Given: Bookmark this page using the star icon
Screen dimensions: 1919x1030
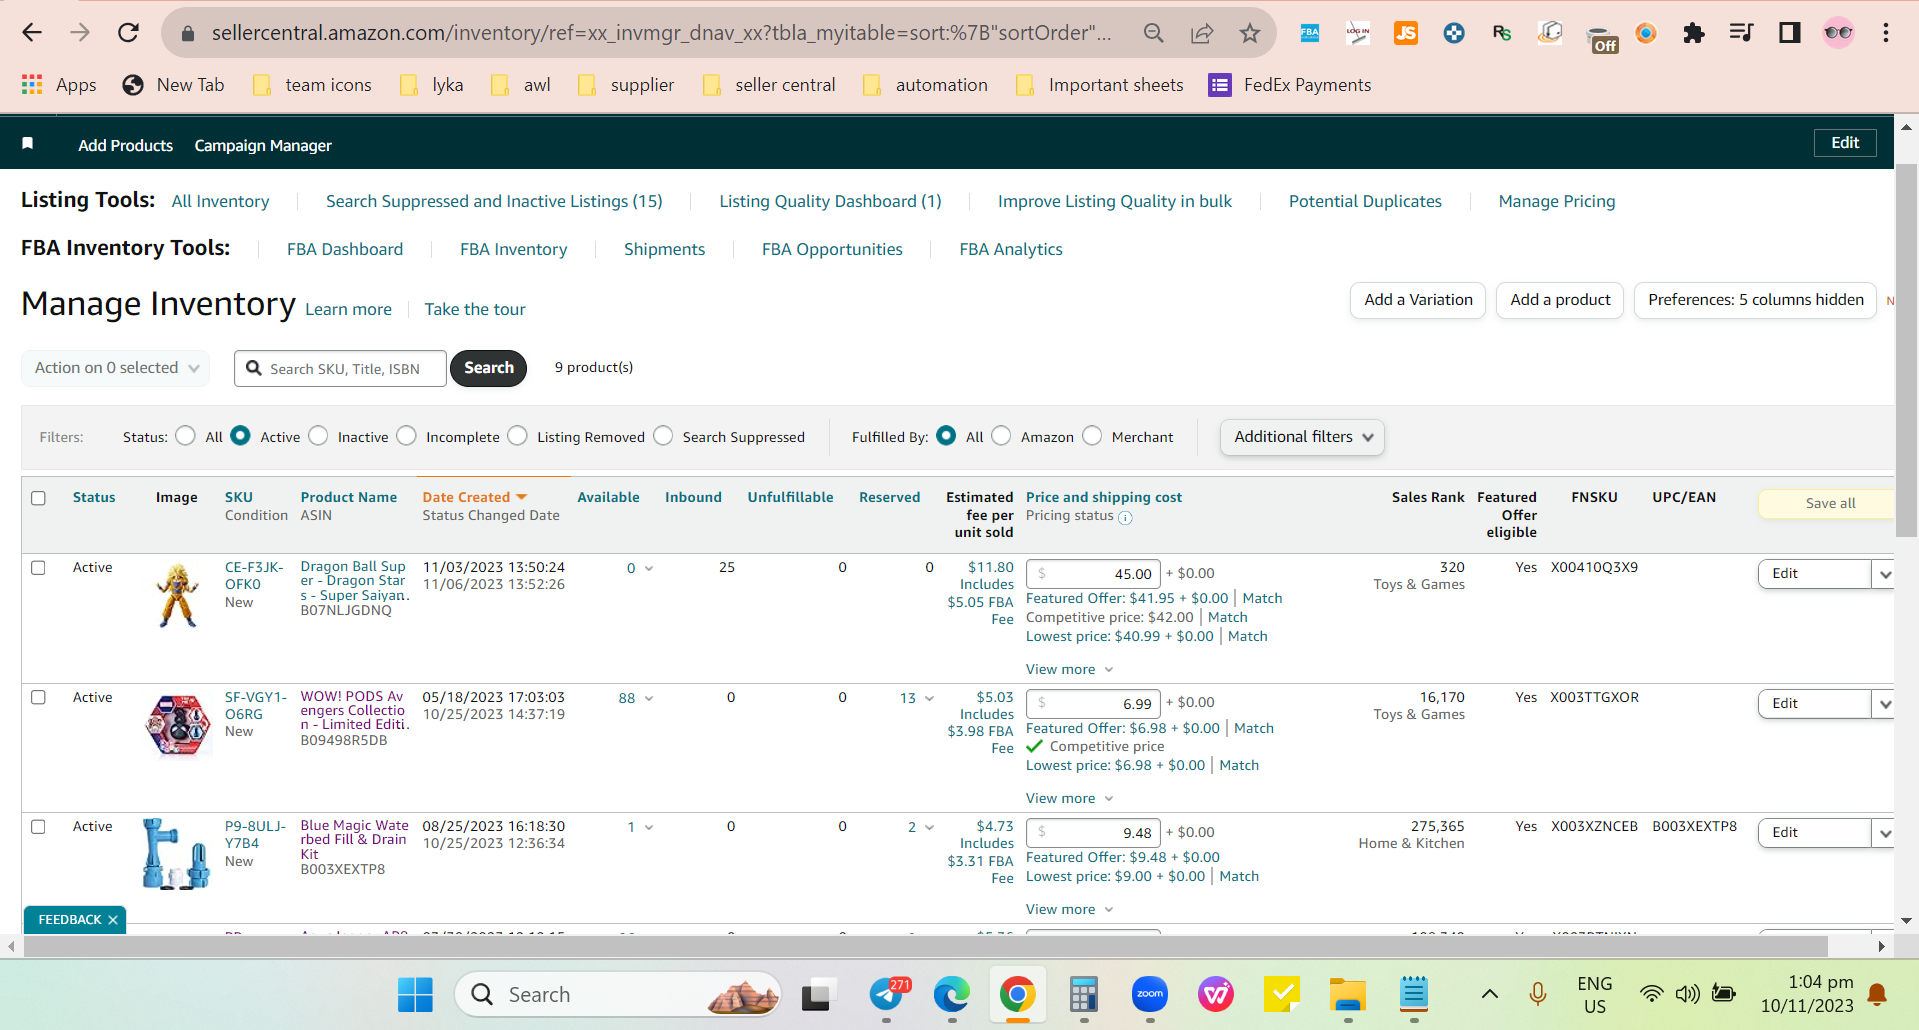Looking at the screenshot, I should click(1250, 33).
